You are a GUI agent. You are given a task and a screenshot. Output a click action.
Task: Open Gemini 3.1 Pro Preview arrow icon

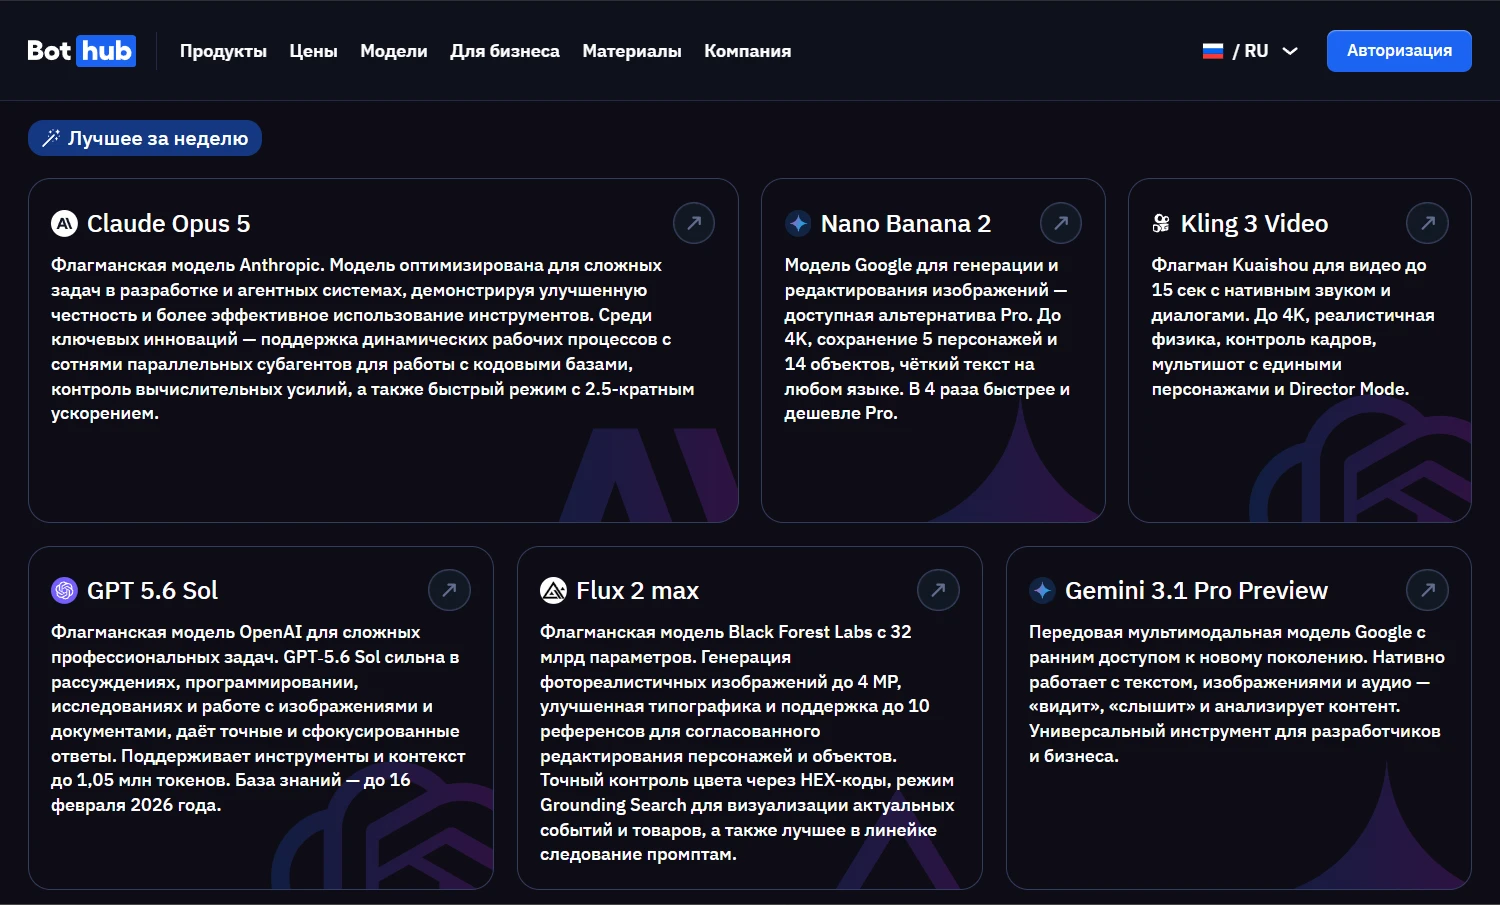(1428, 590)
